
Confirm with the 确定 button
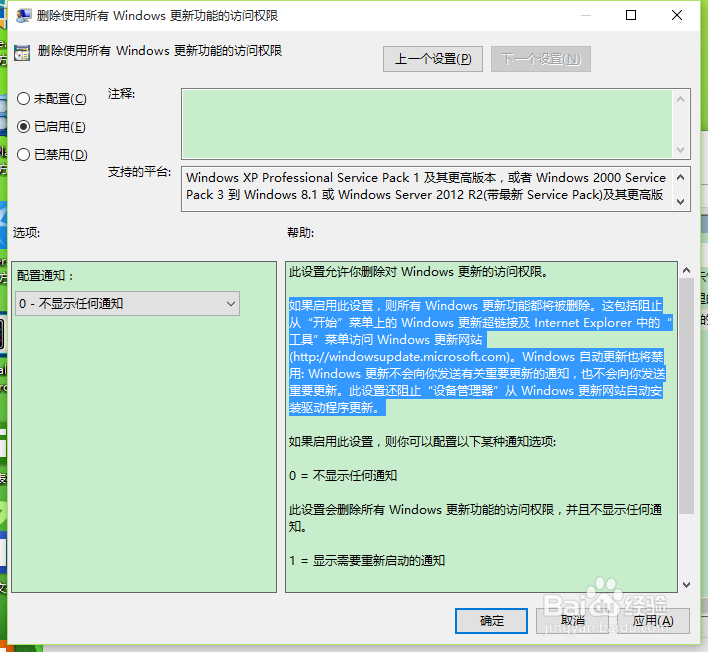pos(491,621)
